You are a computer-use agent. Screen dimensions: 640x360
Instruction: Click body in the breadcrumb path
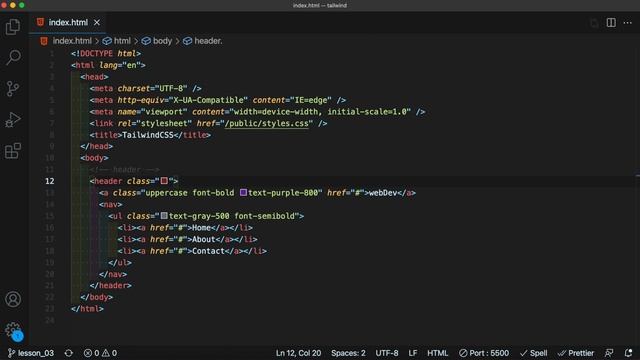(162, 41)
